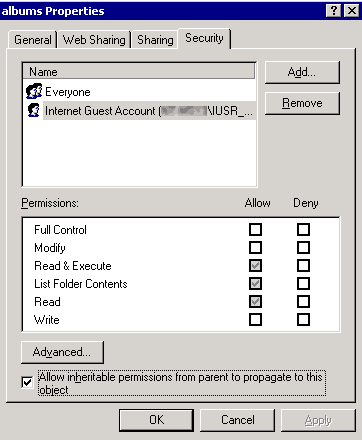
Task: Click the Name column header
Action: 139,72
